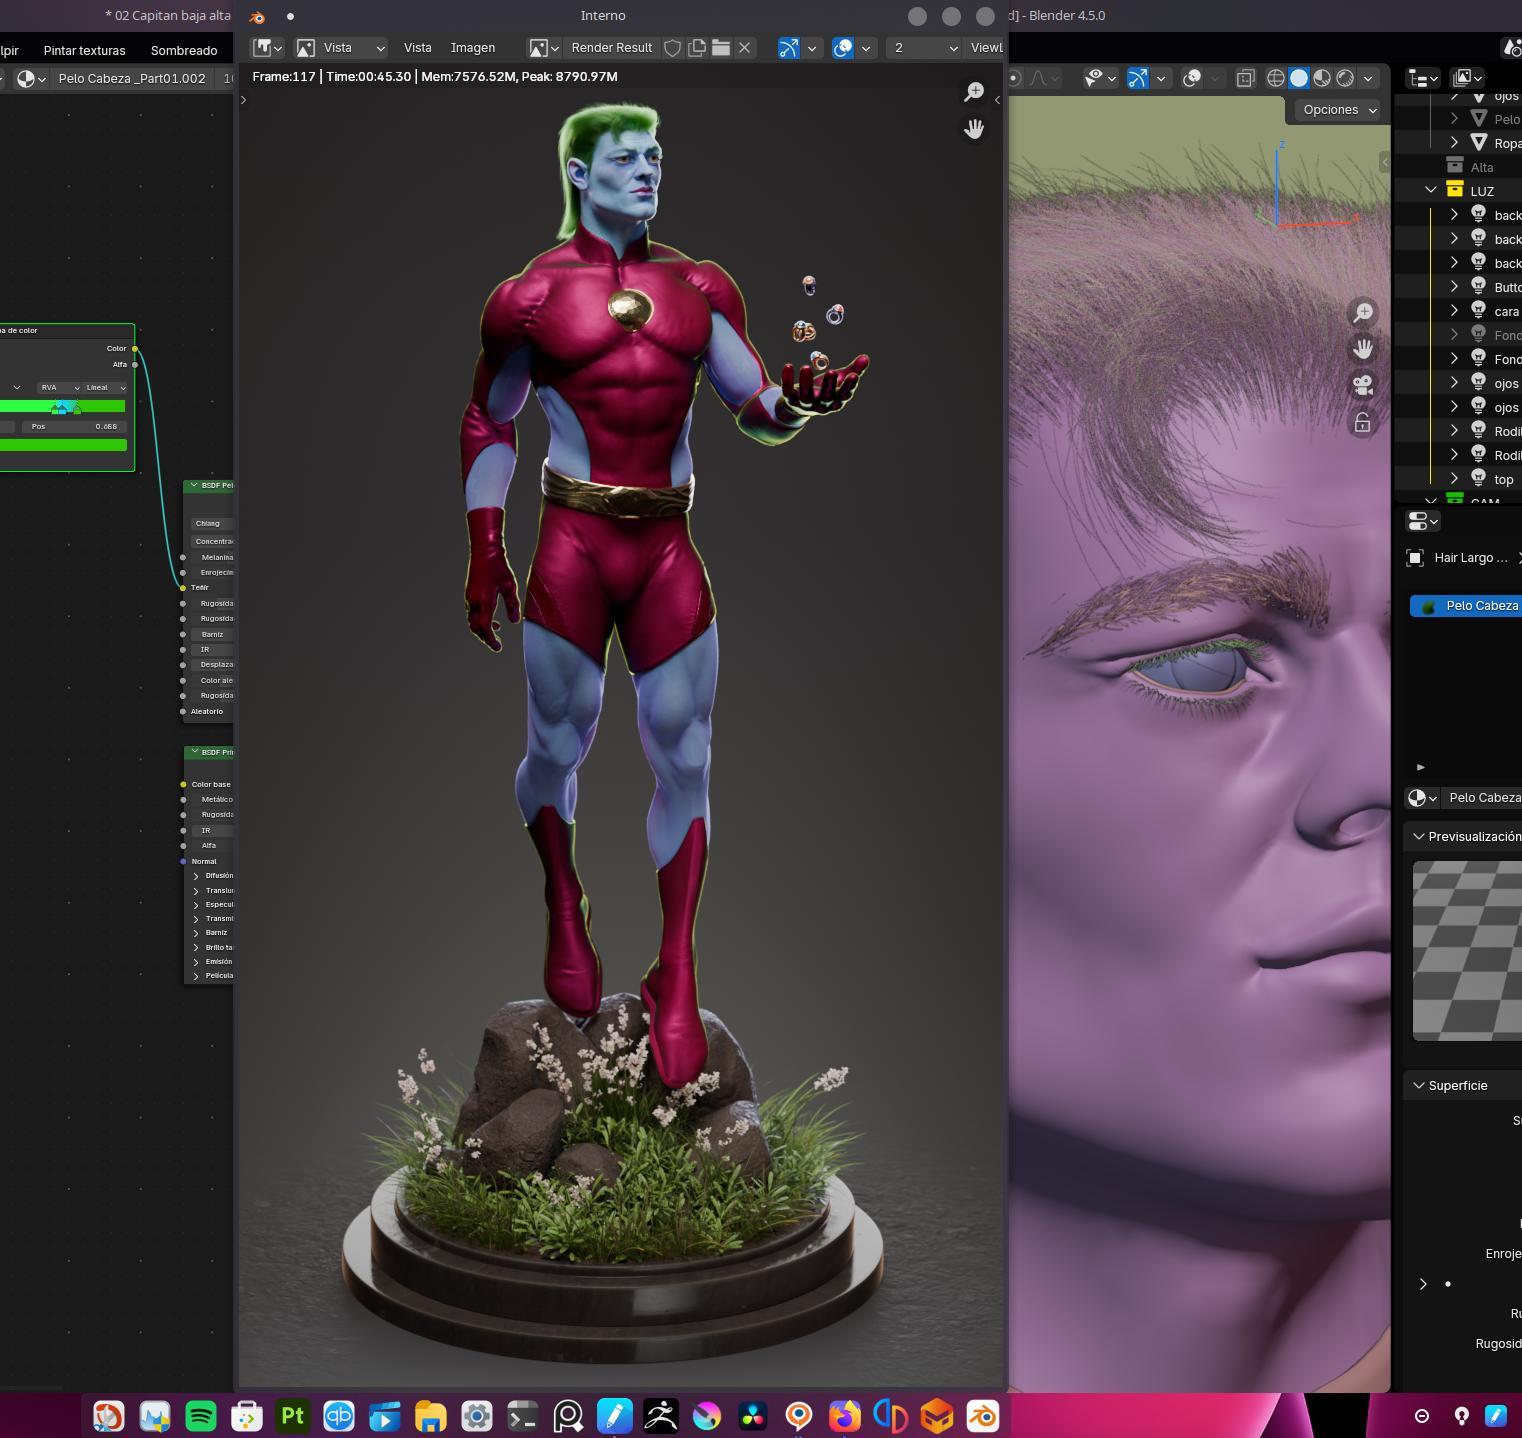Click the pan hand gizmo in the render window
The height and width of the screenshot is (1438, 1522).
point(974,129)
